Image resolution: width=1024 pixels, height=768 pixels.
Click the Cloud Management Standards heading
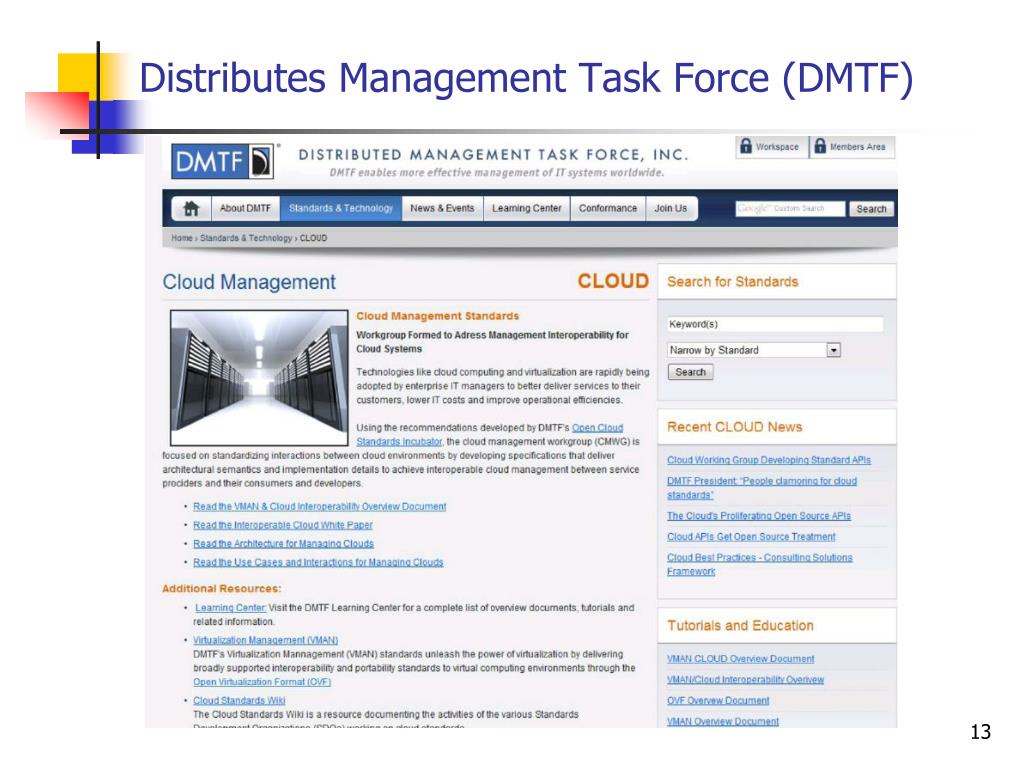click(438, 316)
